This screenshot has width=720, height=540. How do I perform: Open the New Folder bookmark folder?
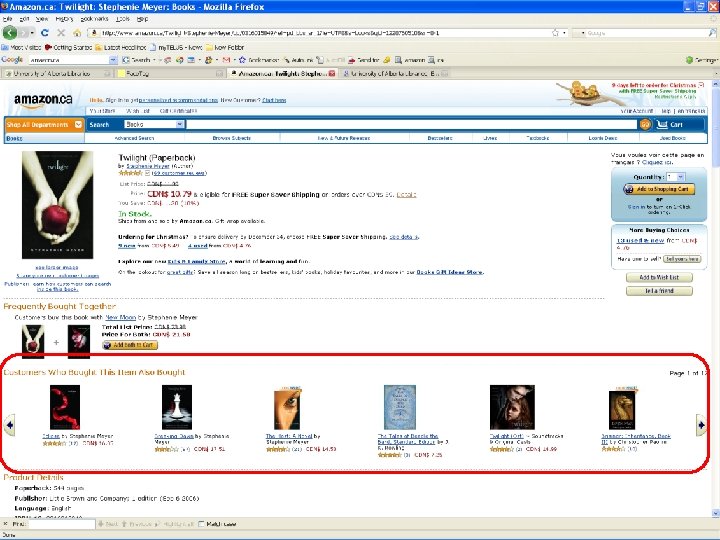tap(225, 47)
